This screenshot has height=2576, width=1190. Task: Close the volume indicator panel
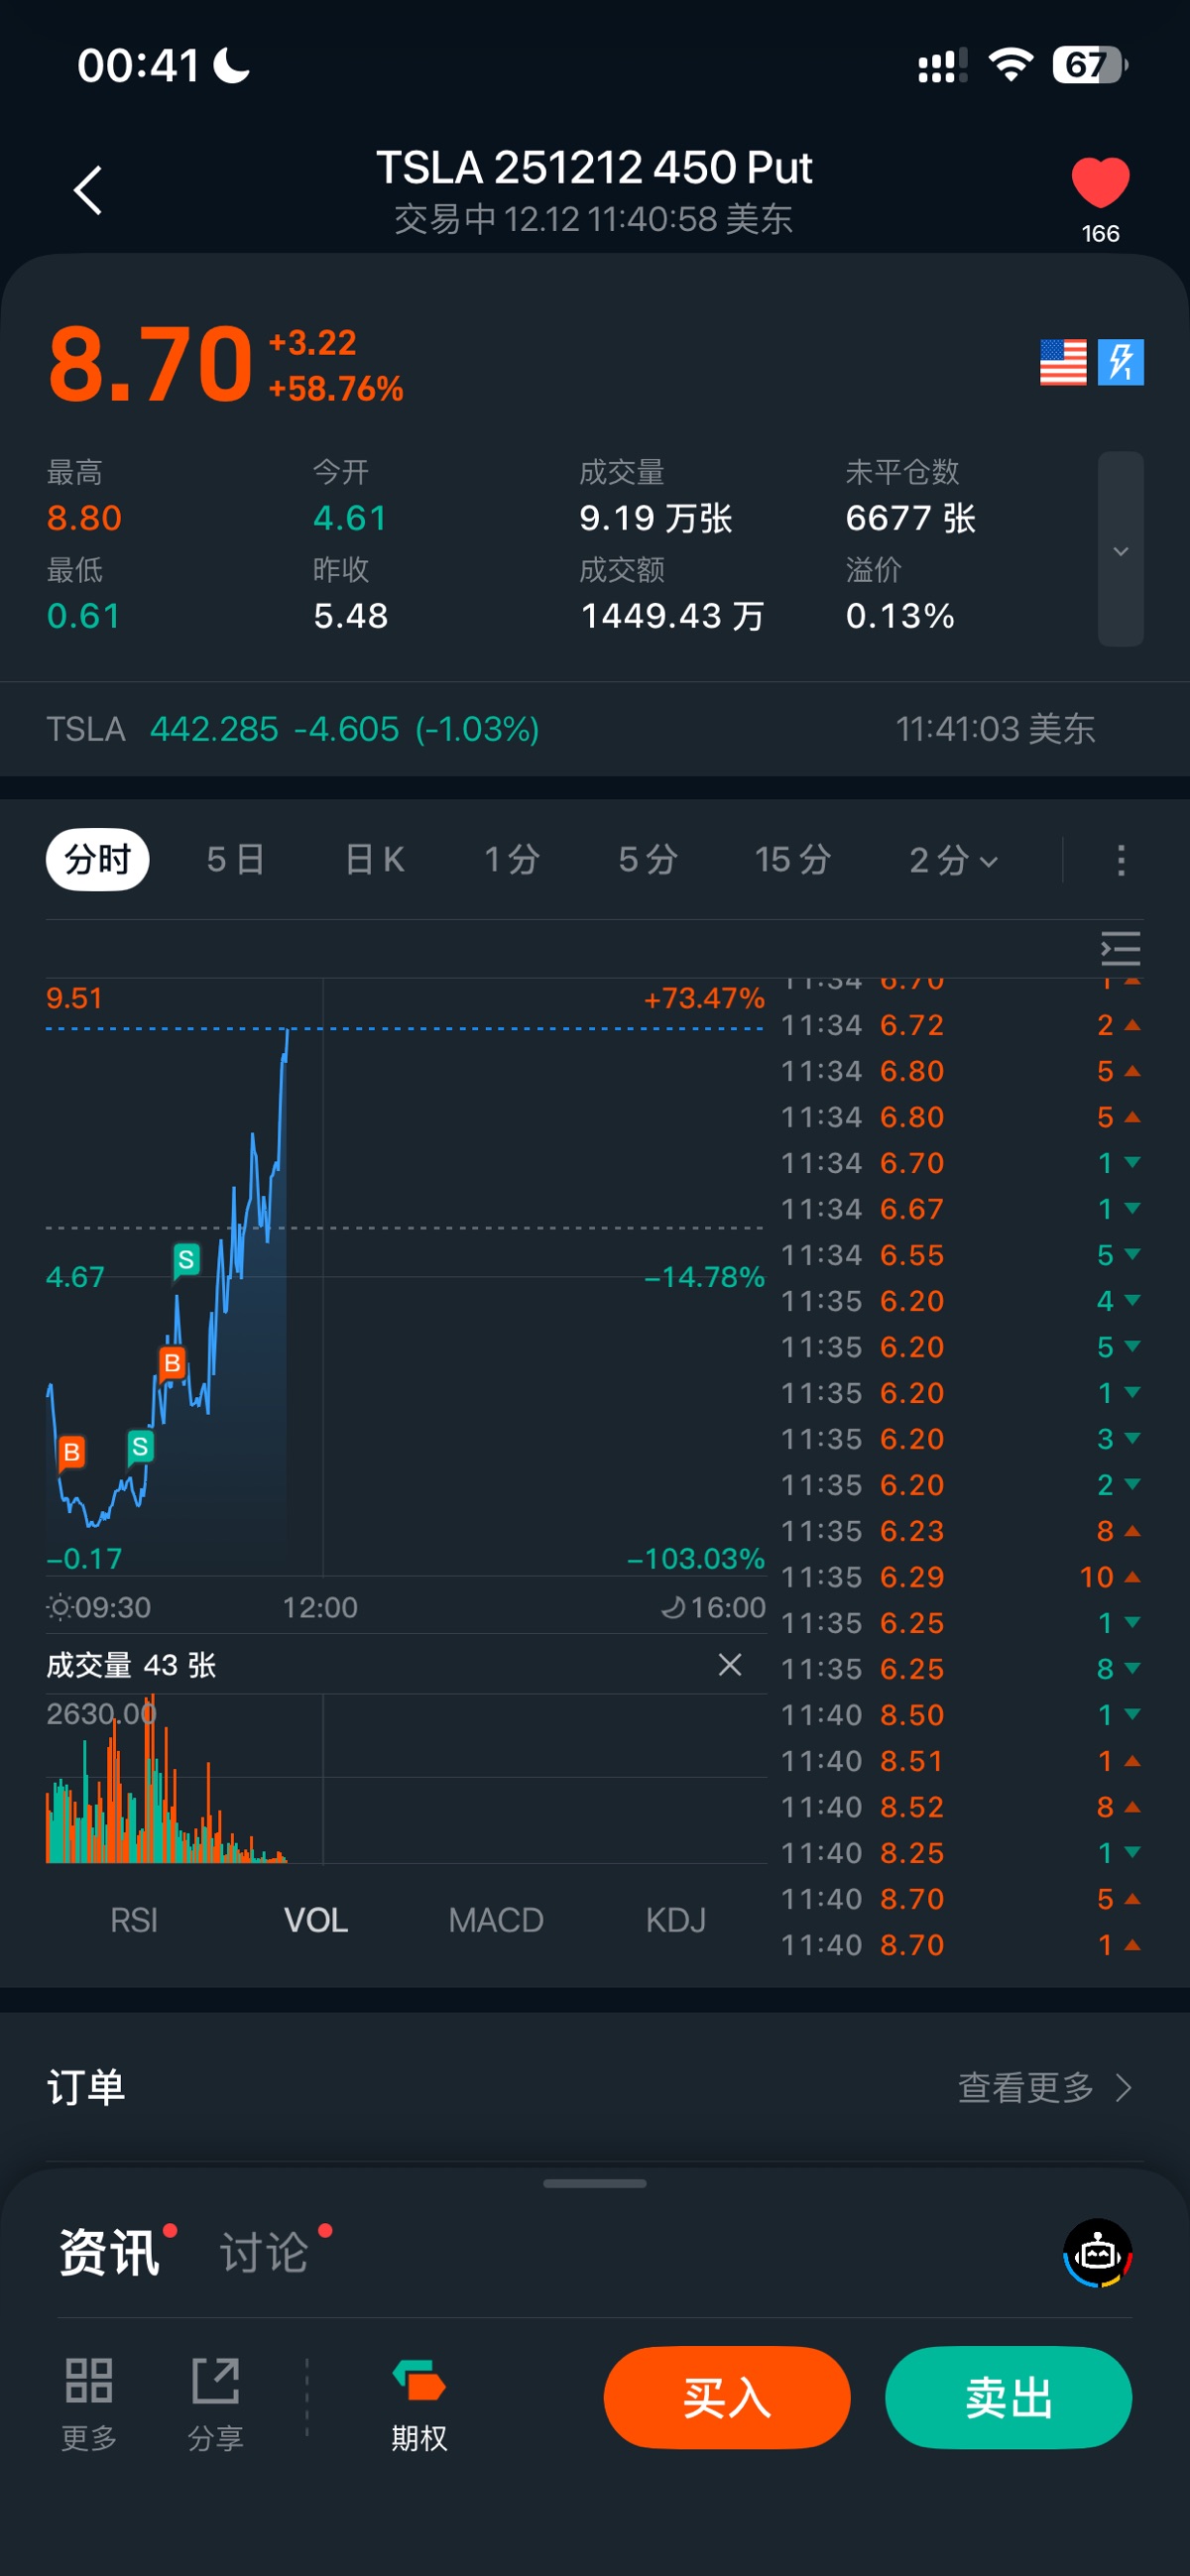pos(730,1664)
